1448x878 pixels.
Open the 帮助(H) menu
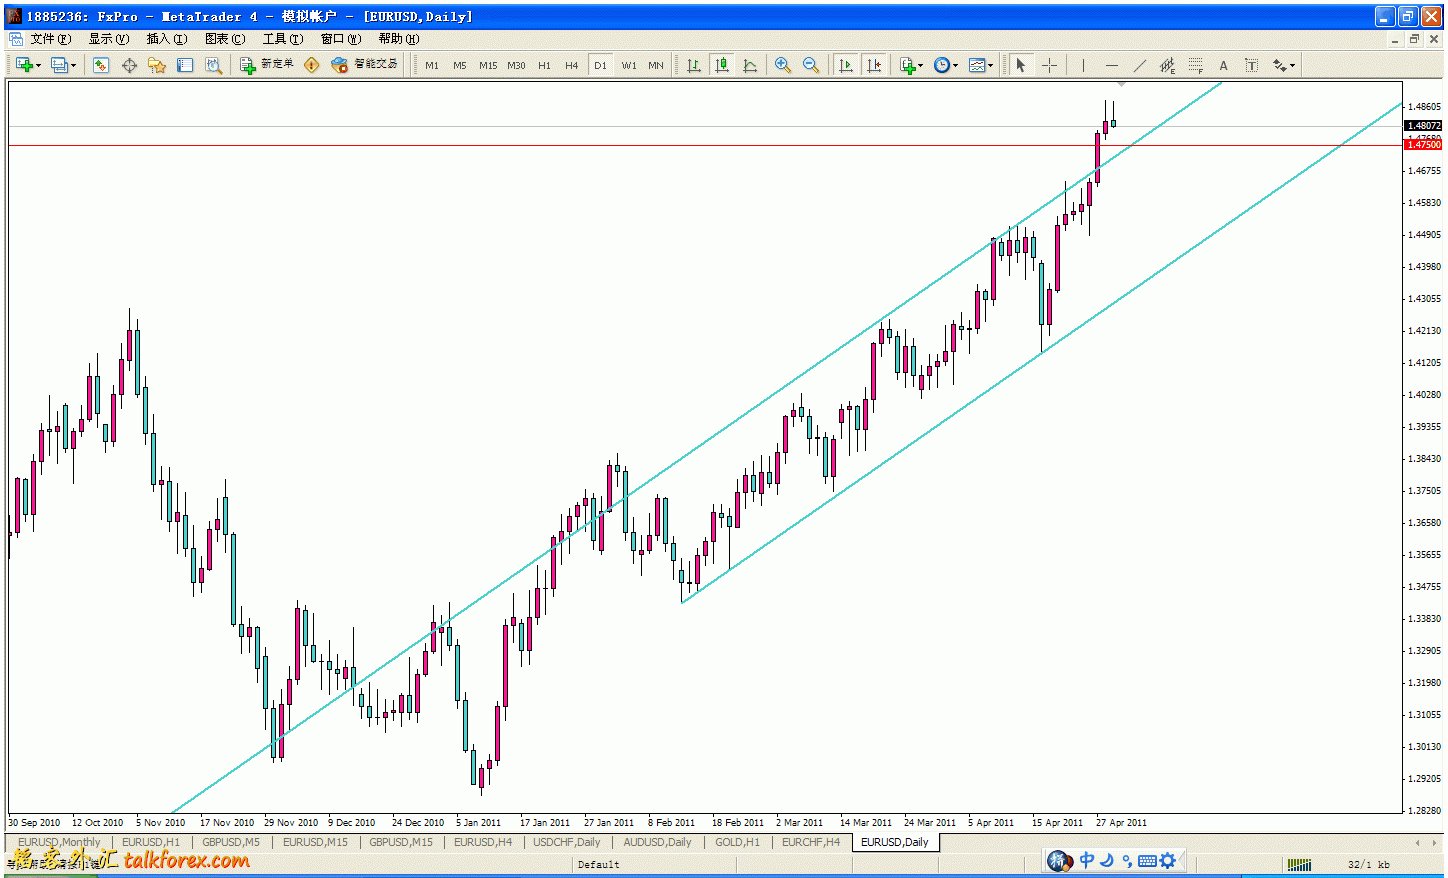click(399, 39)
